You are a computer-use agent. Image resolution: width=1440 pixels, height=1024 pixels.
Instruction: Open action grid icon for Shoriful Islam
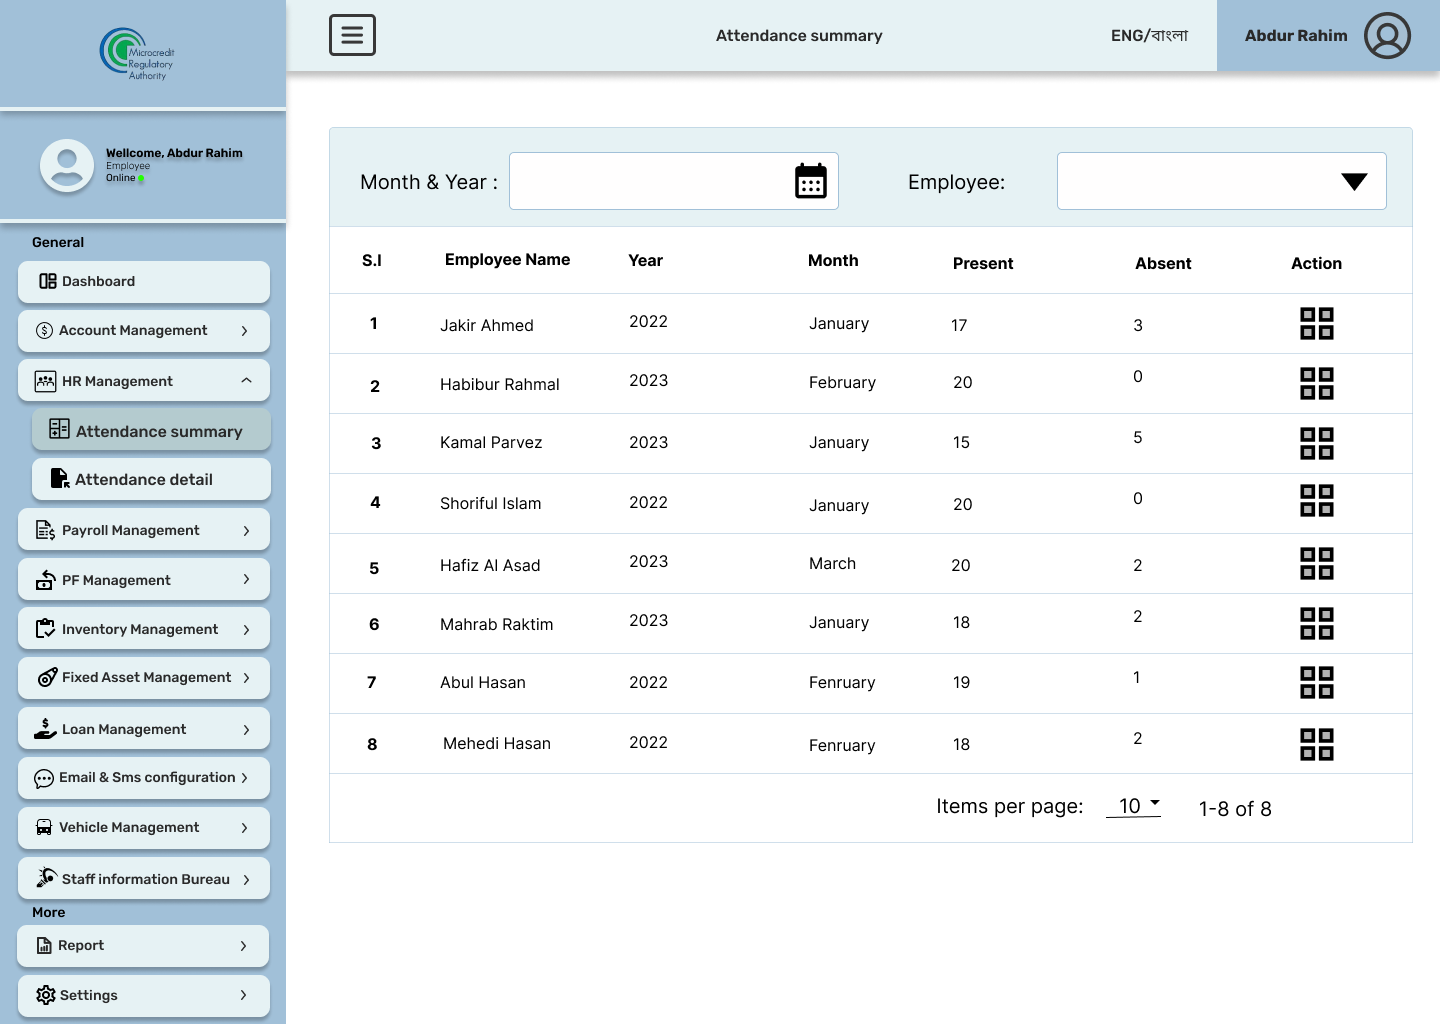point(1316,500)
